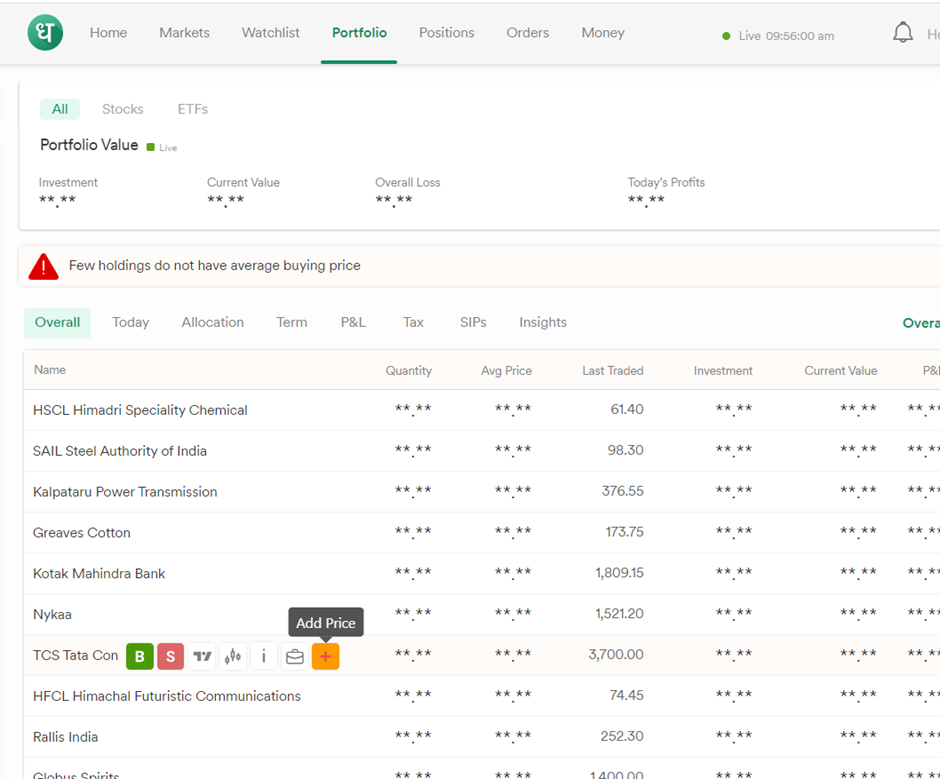Click the red Sell button for TCS
The width and height of the screenshot is (940, 779).
(171, 656)
